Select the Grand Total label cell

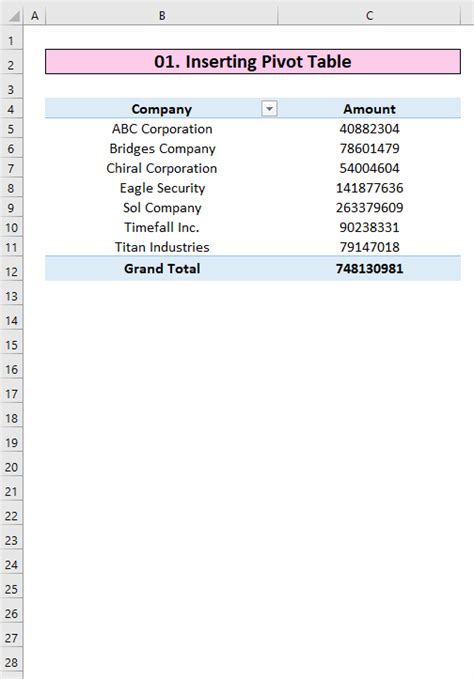pyautogui.click(x=161, y=268)
